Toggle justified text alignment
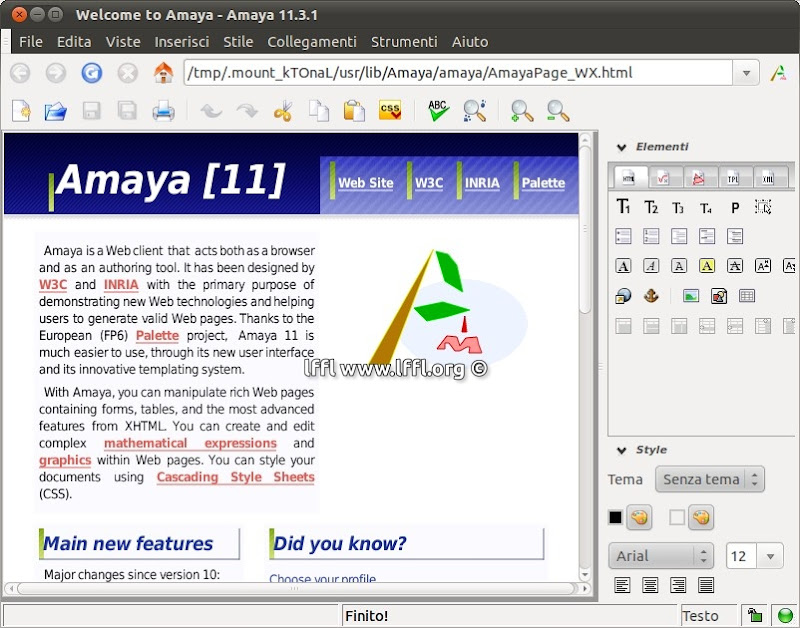800x628 pixels. [x=706, y=584]
